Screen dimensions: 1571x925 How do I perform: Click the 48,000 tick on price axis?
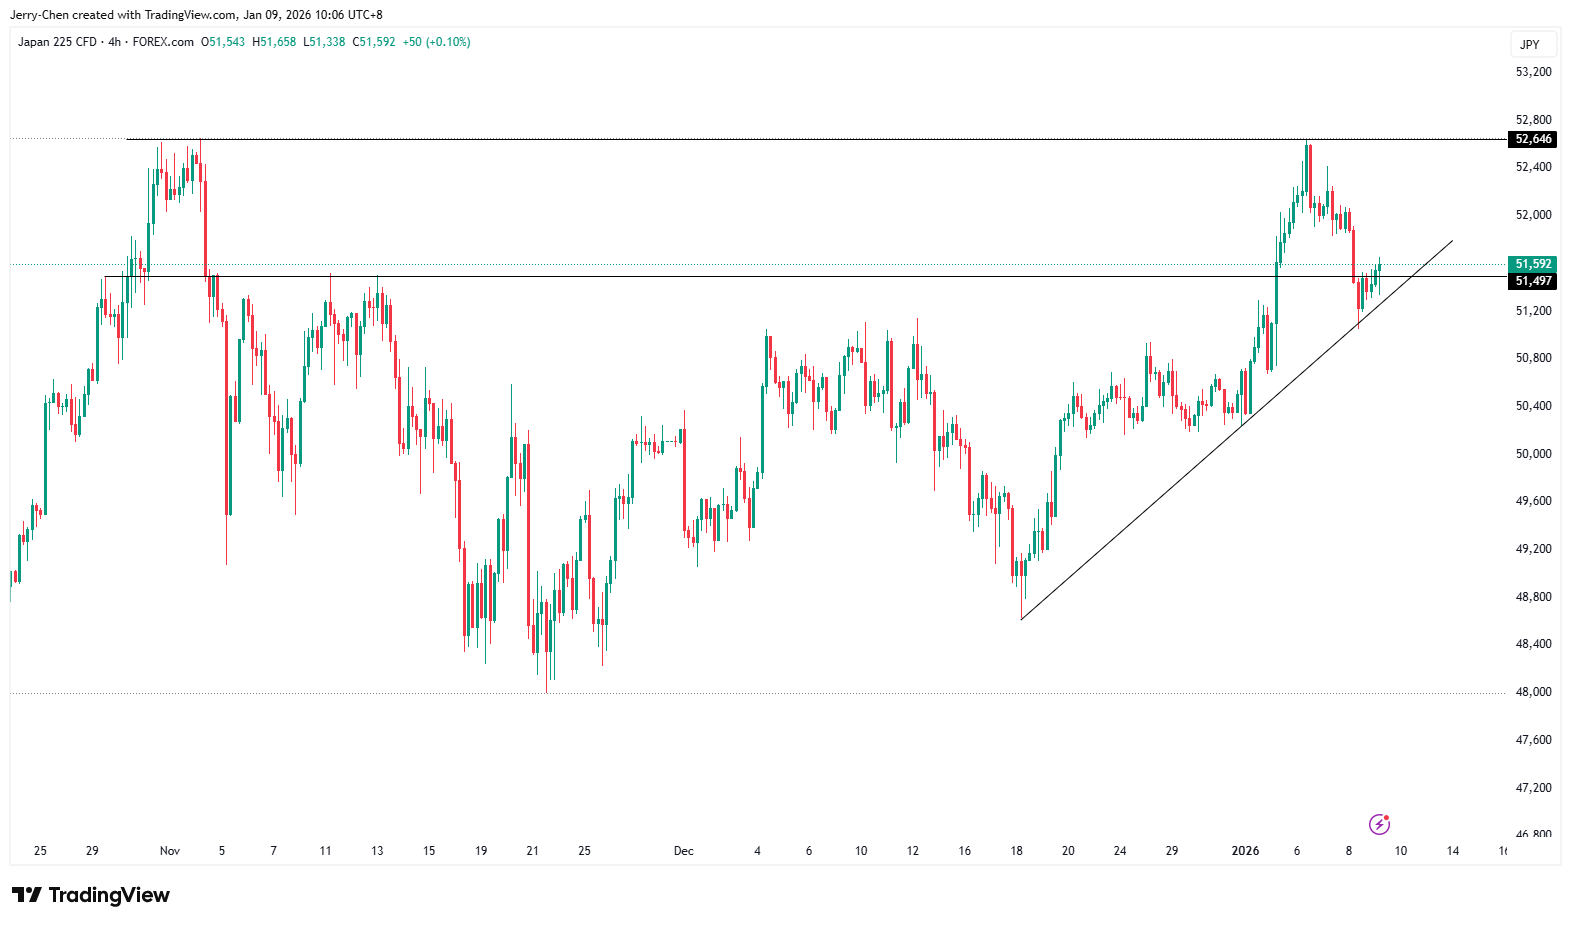coord(1534,692)
